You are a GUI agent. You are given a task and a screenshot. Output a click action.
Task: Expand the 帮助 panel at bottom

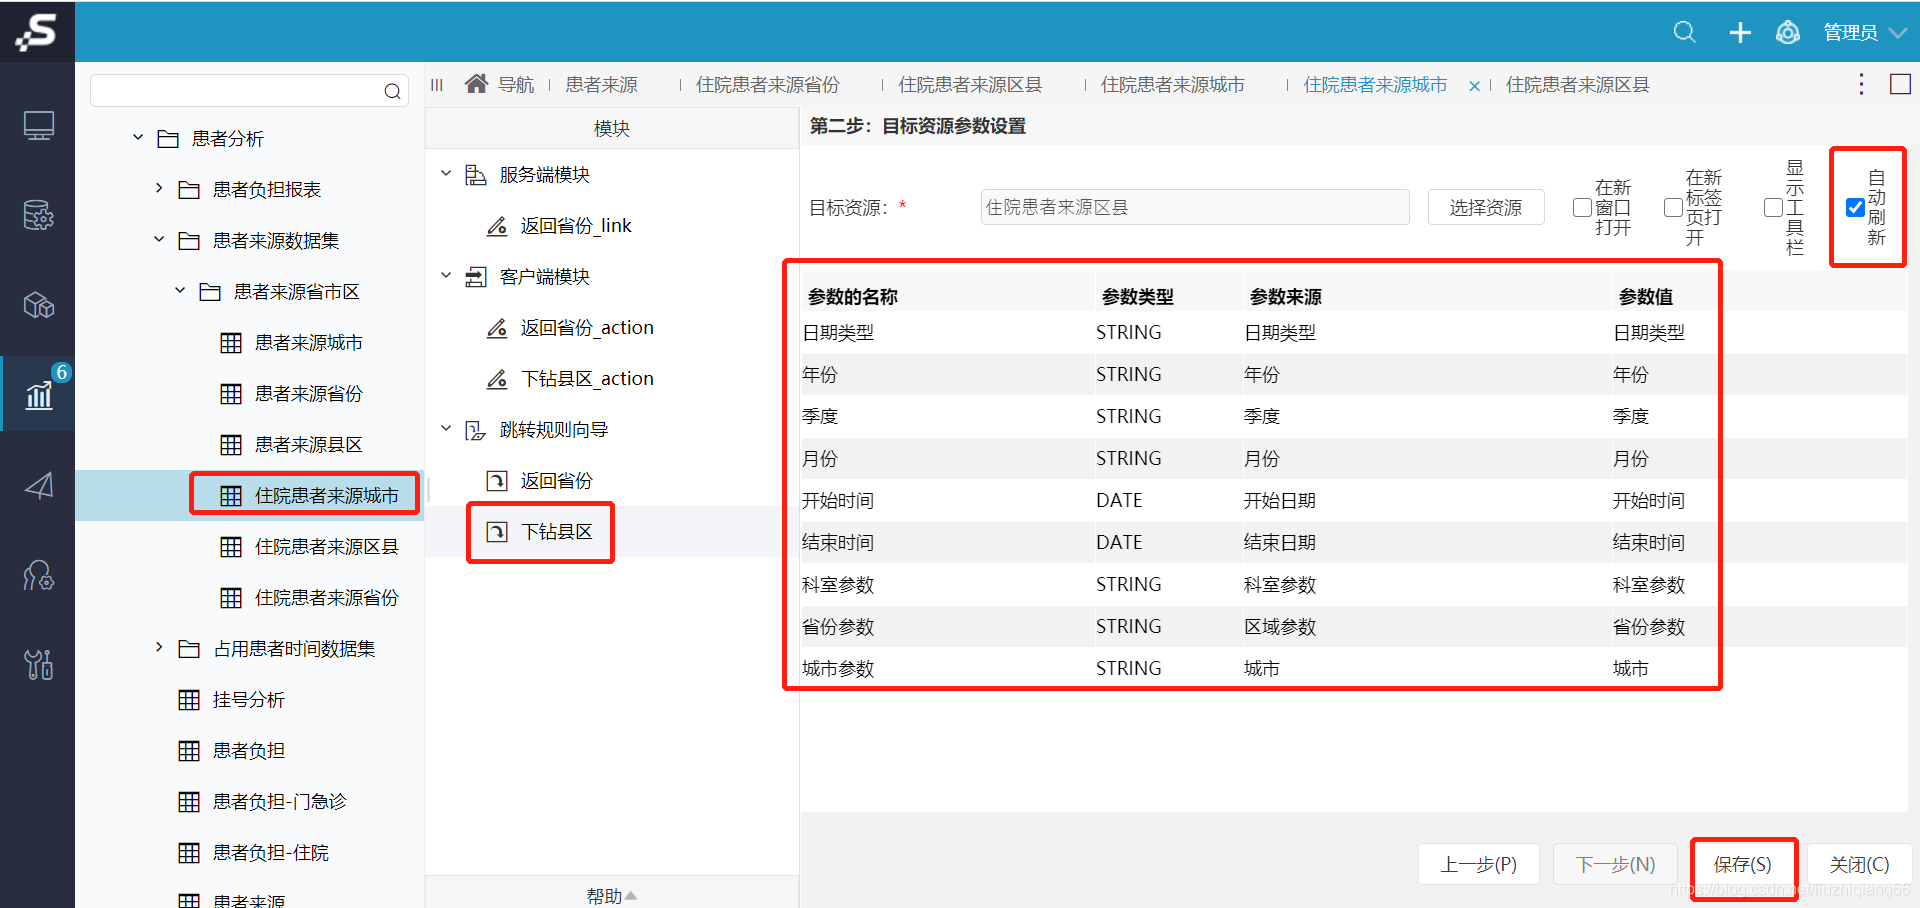tap(612, 895)
